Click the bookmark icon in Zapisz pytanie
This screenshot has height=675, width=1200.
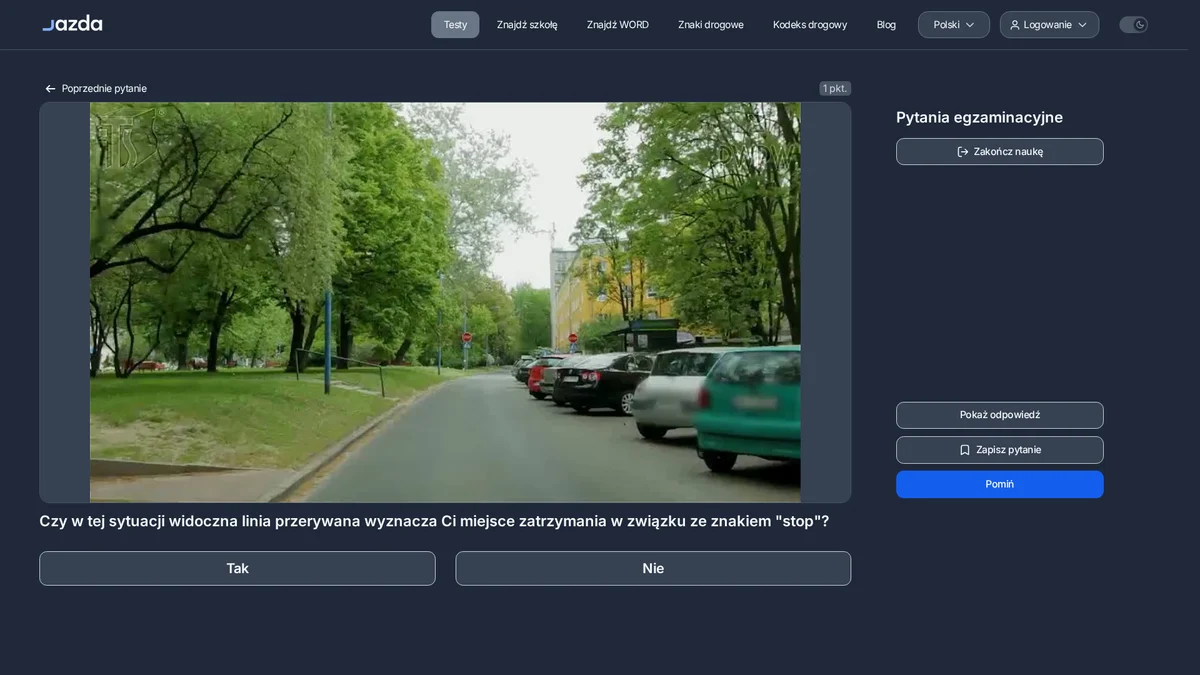point(965,450)
